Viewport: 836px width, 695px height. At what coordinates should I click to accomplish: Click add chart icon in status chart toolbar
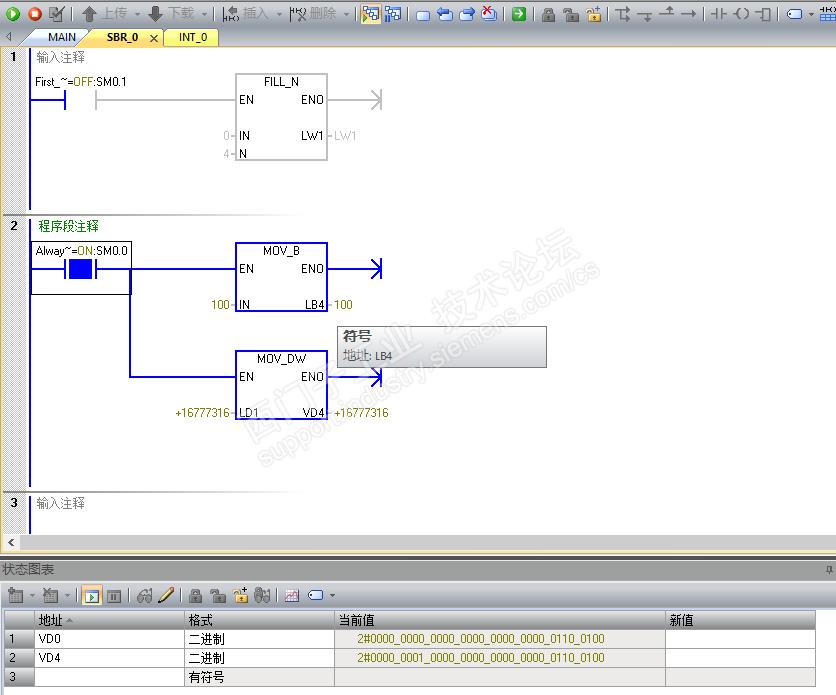click(x=16, y=595)
